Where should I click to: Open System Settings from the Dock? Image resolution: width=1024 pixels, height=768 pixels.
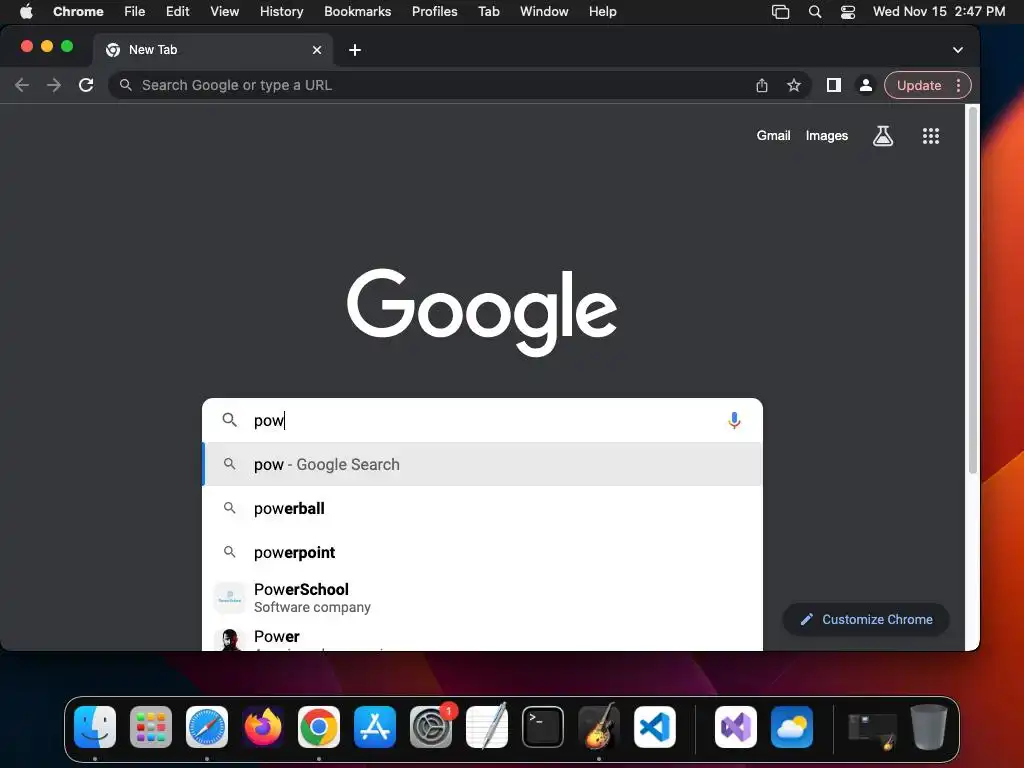tap(431, 727)
